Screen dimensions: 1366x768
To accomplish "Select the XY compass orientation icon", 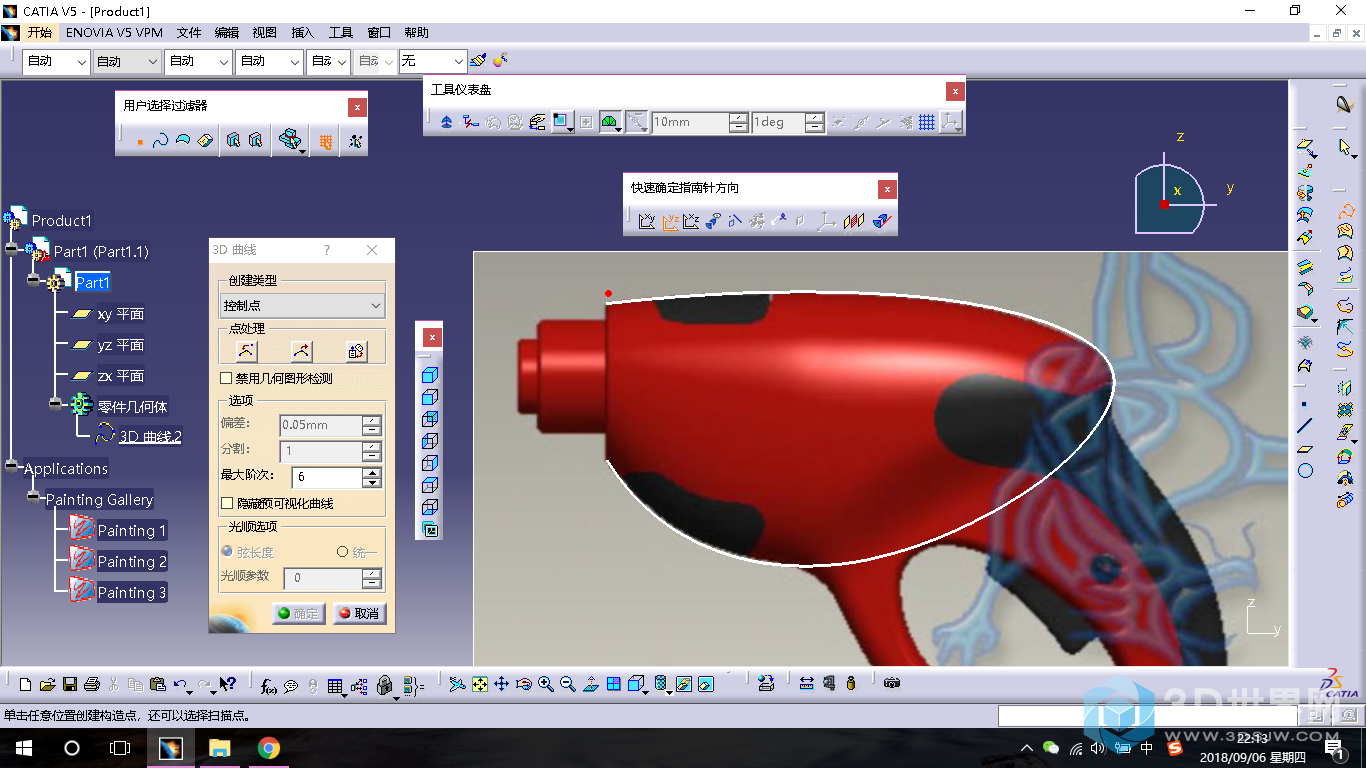I will coord(646,221).
